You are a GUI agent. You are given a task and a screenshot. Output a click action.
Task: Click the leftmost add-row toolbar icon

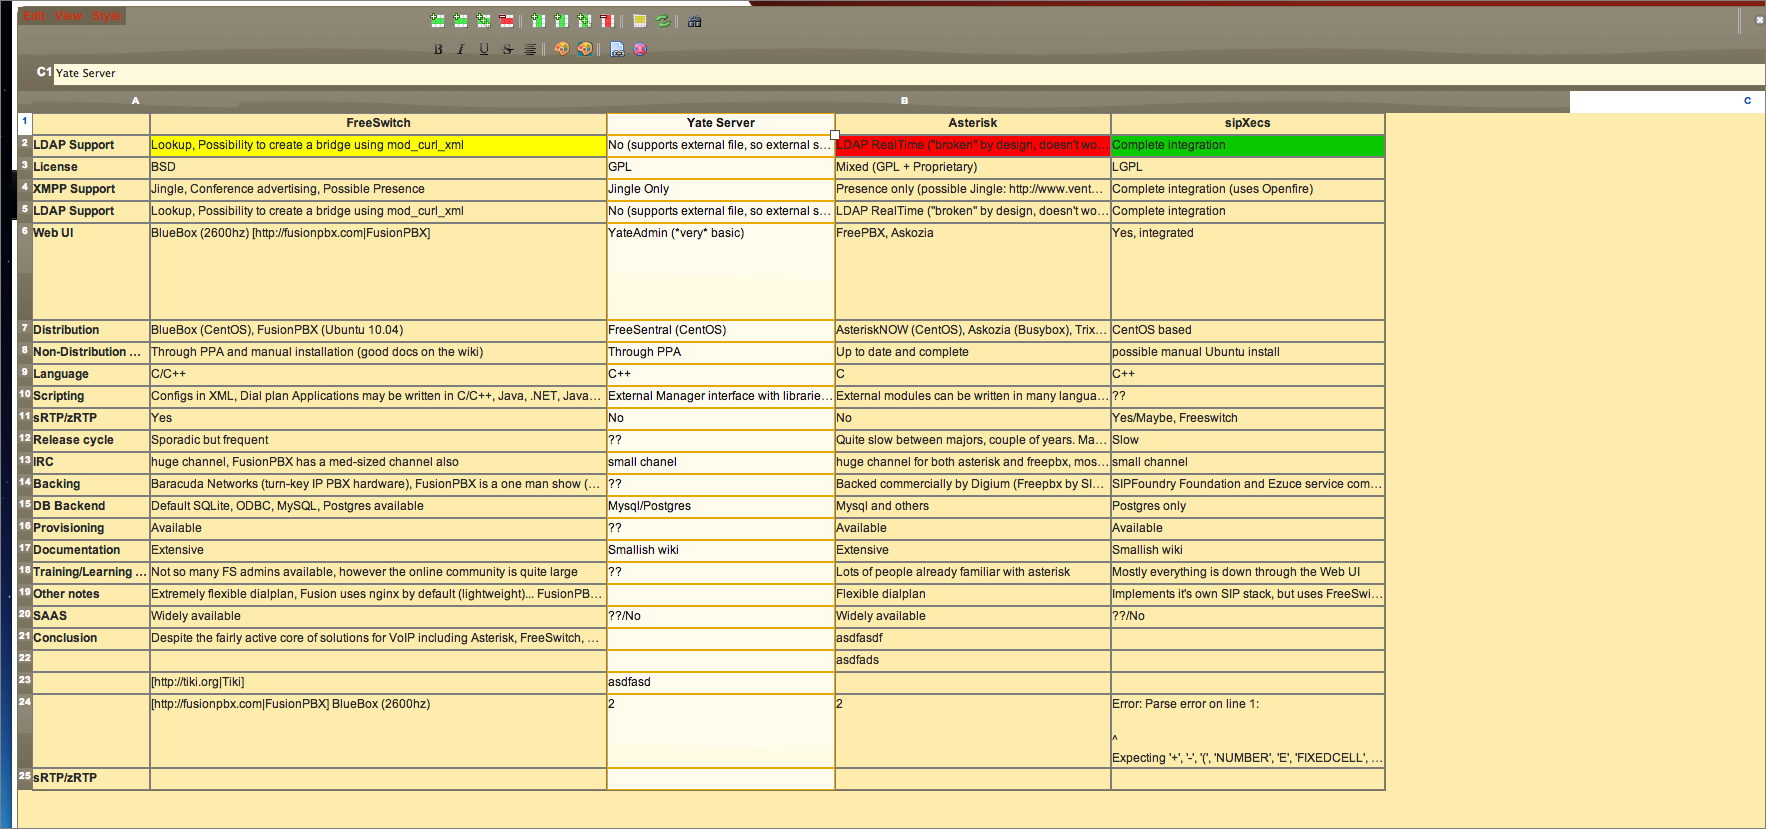click(437, 20)
